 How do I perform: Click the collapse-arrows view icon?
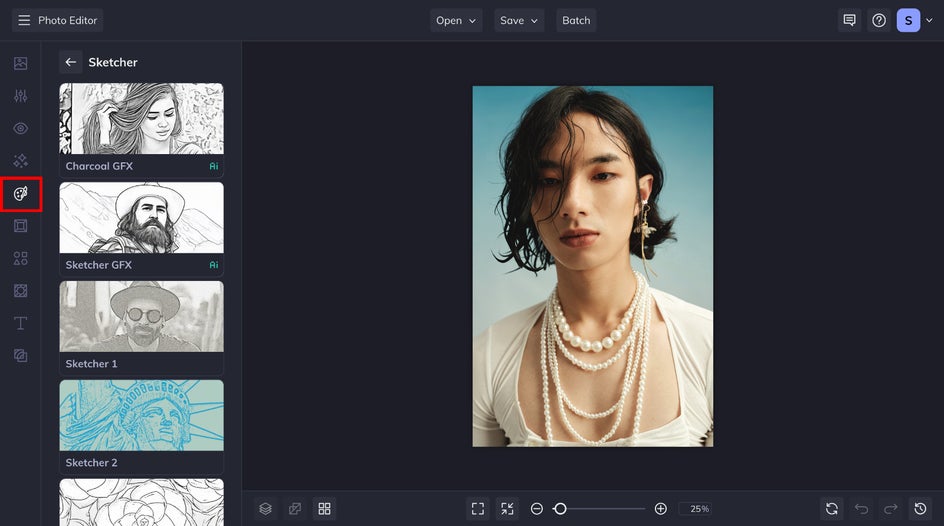coord(508,509)
